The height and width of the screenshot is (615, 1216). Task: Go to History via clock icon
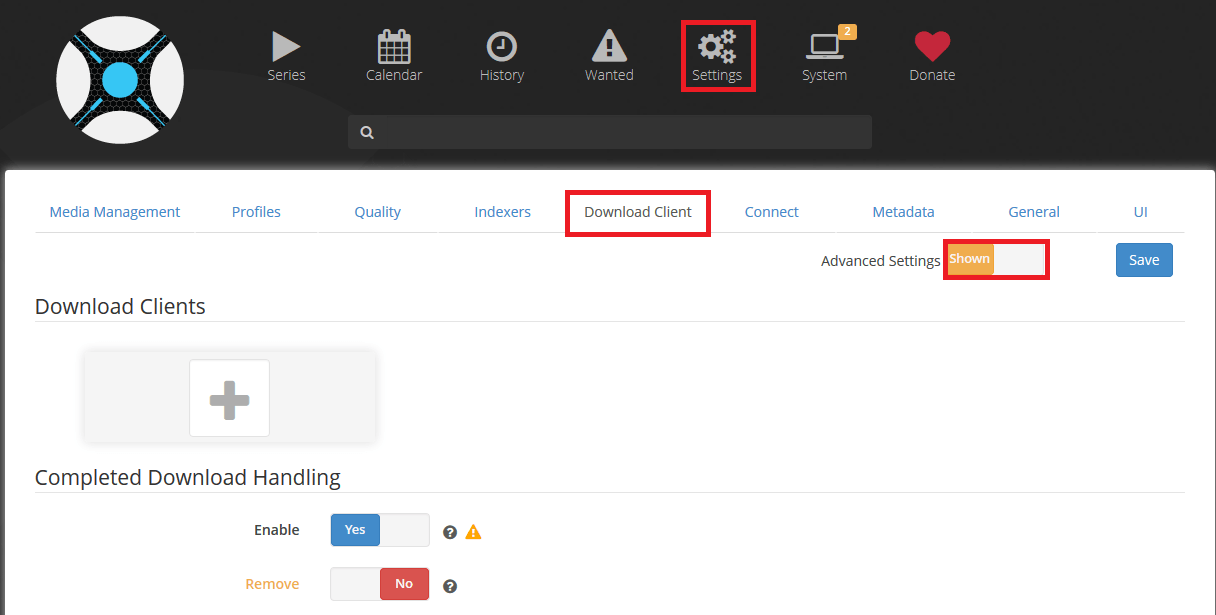coord(501,48)
